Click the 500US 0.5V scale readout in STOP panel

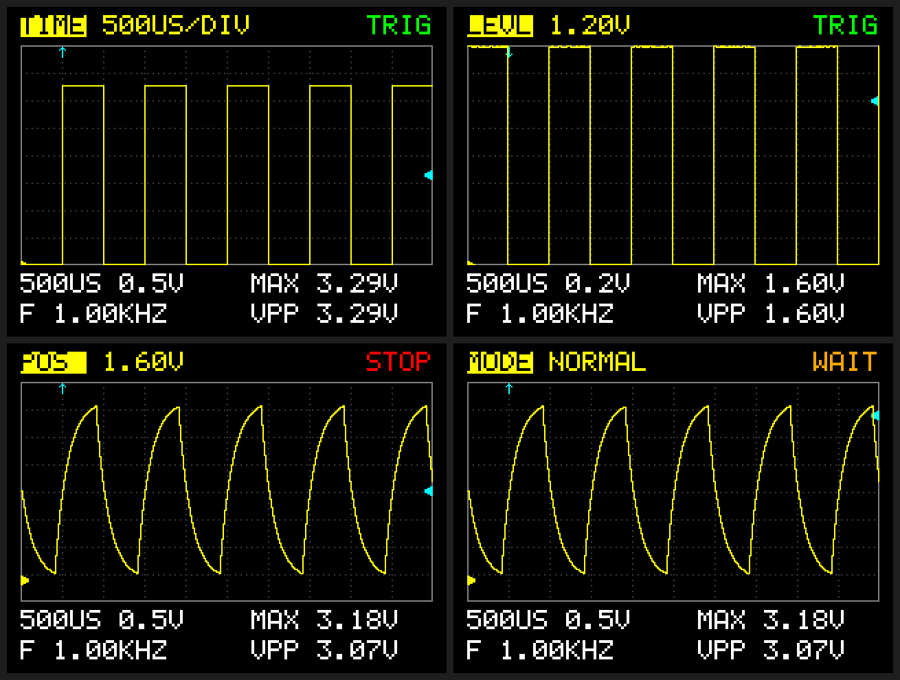click(102, 620)
